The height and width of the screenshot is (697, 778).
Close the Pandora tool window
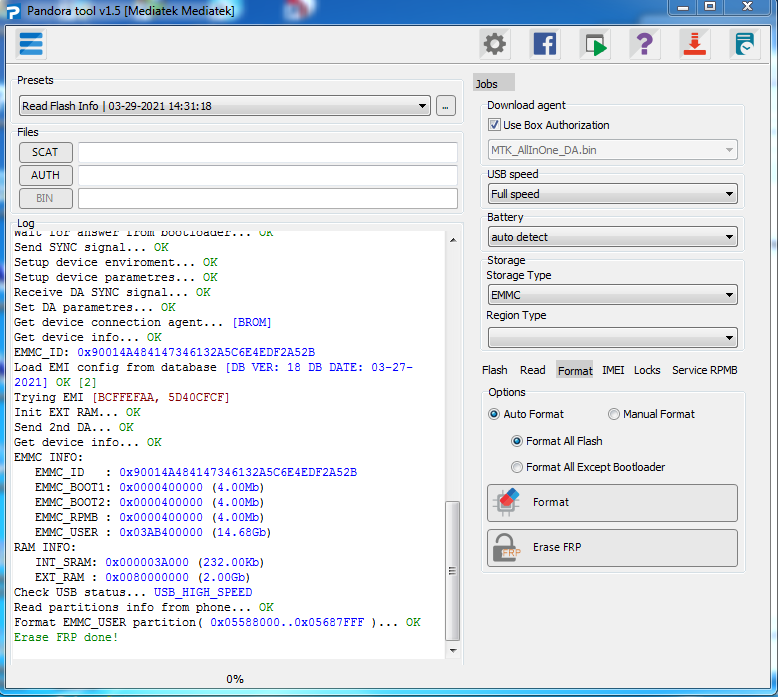tap(747, 7)
